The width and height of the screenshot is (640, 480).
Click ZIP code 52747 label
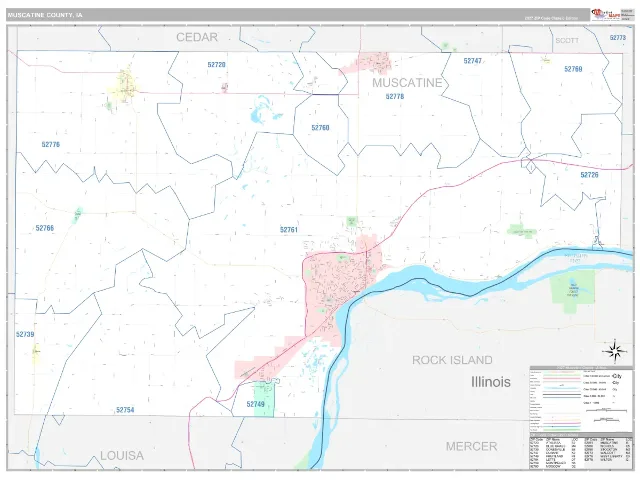click(x=472, y=61)
